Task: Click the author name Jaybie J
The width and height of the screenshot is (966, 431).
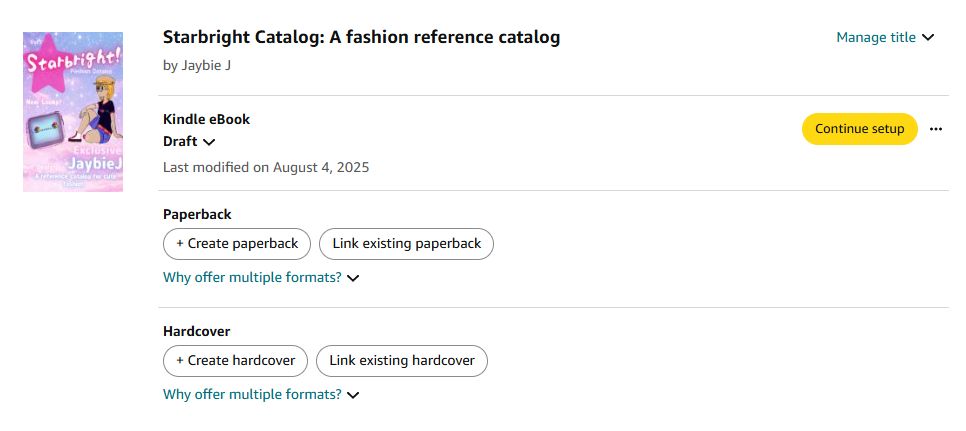Action: (x=198, y=66)
